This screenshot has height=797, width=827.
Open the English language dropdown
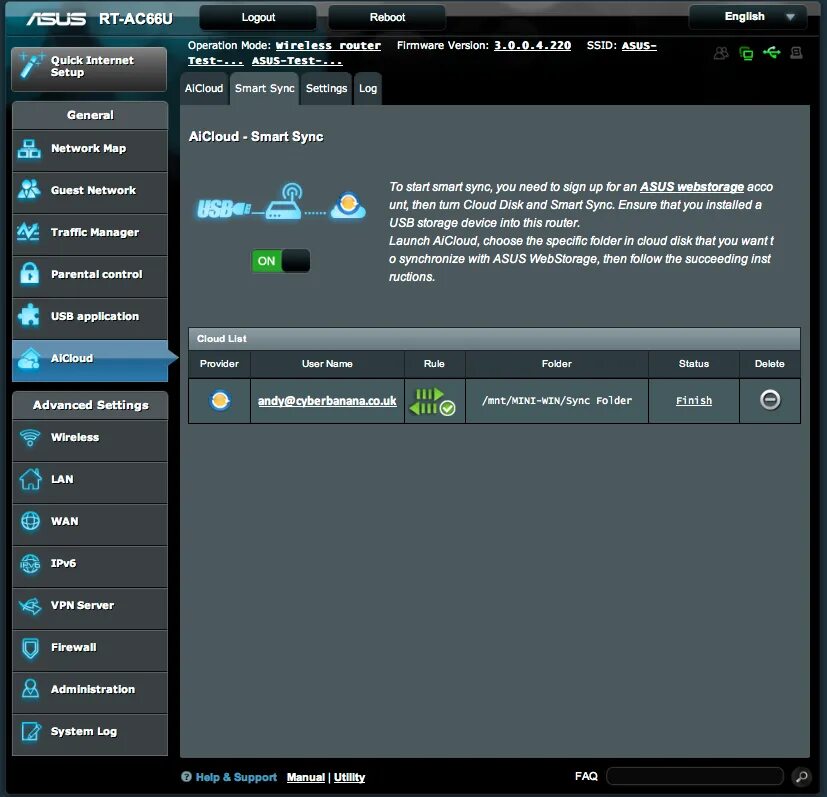coord(748,17)
